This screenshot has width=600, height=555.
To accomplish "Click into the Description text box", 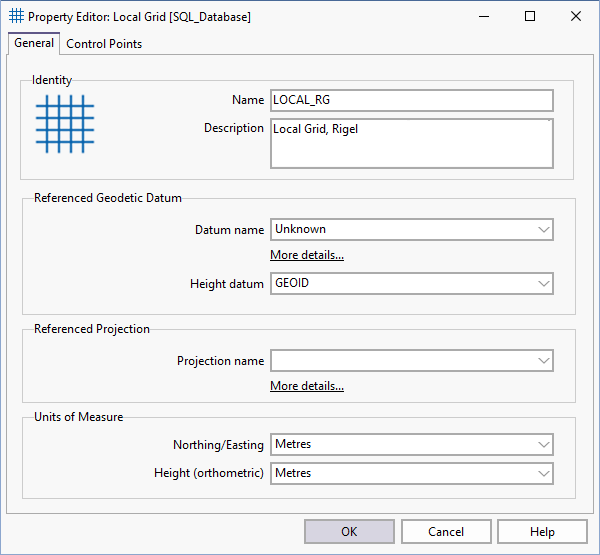I will (x=412, y=144).
